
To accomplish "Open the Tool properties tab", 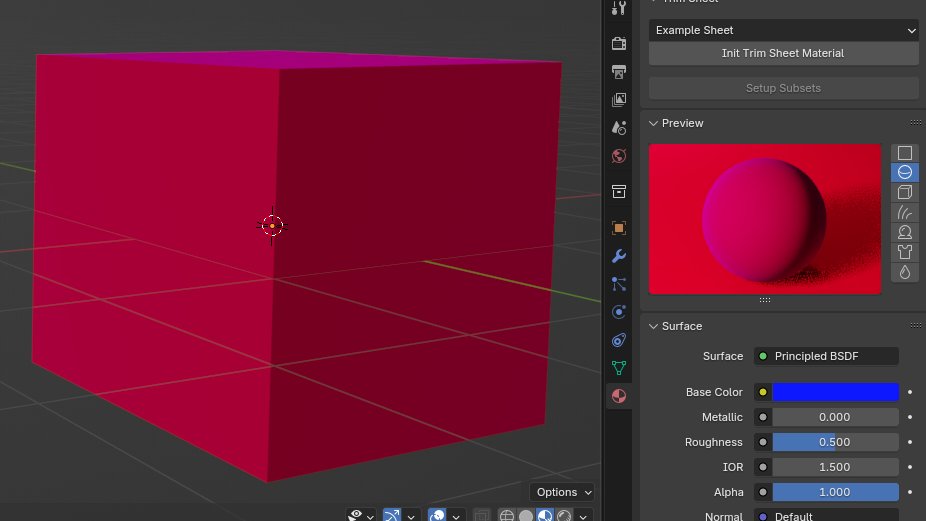I will [x=618, y=8].
